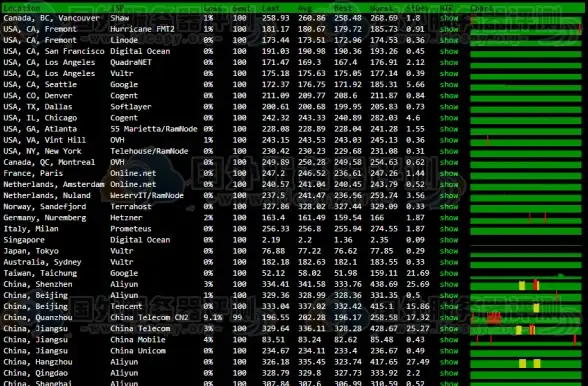The image size is (588, 386).
Task: Select the sent count 99
Action: (x=237, y=317)
